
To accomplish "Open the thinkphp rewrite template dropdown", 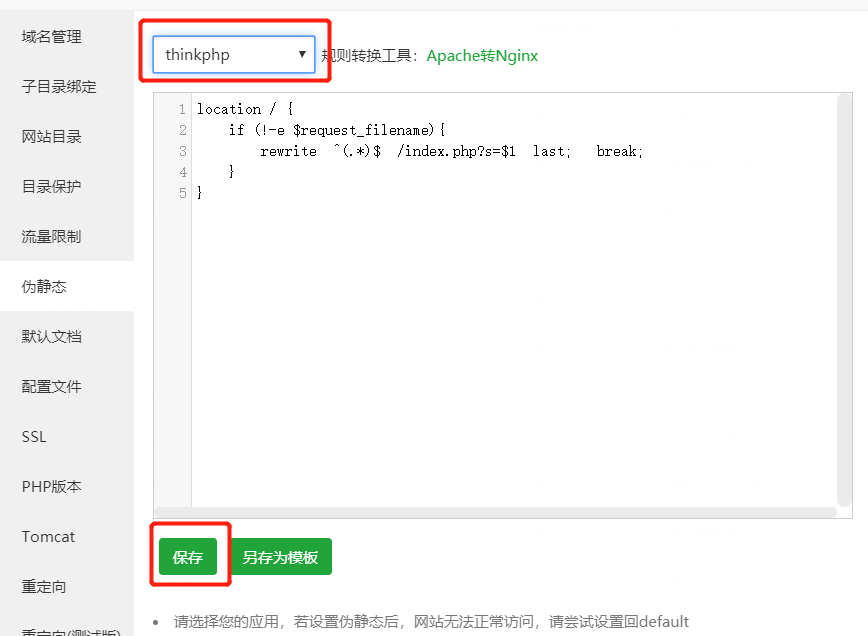I will point(234,55).
